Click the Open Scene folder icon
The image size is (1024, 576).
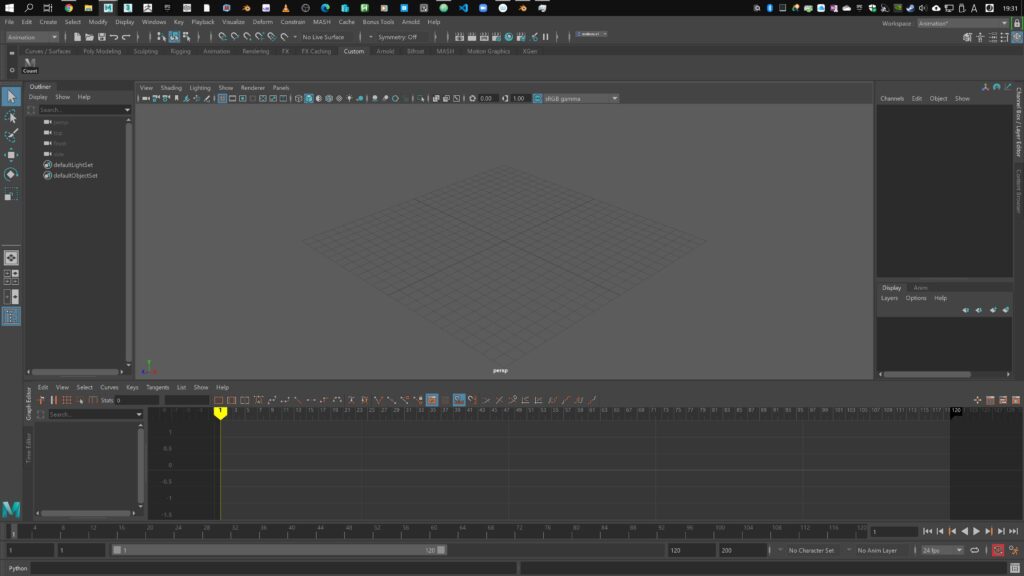point(89,37)
